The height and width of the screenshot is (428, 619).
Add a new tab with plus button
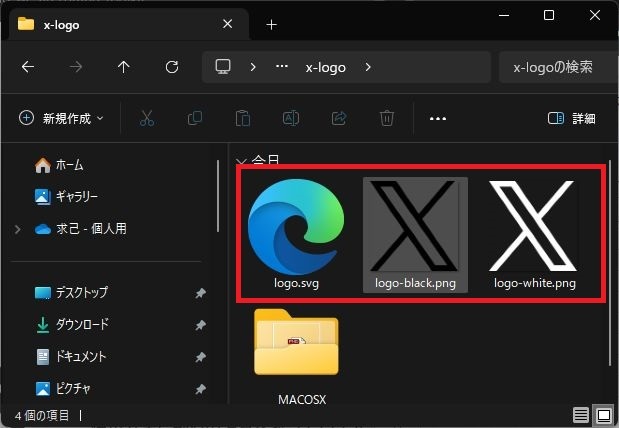tap(271, 25)
